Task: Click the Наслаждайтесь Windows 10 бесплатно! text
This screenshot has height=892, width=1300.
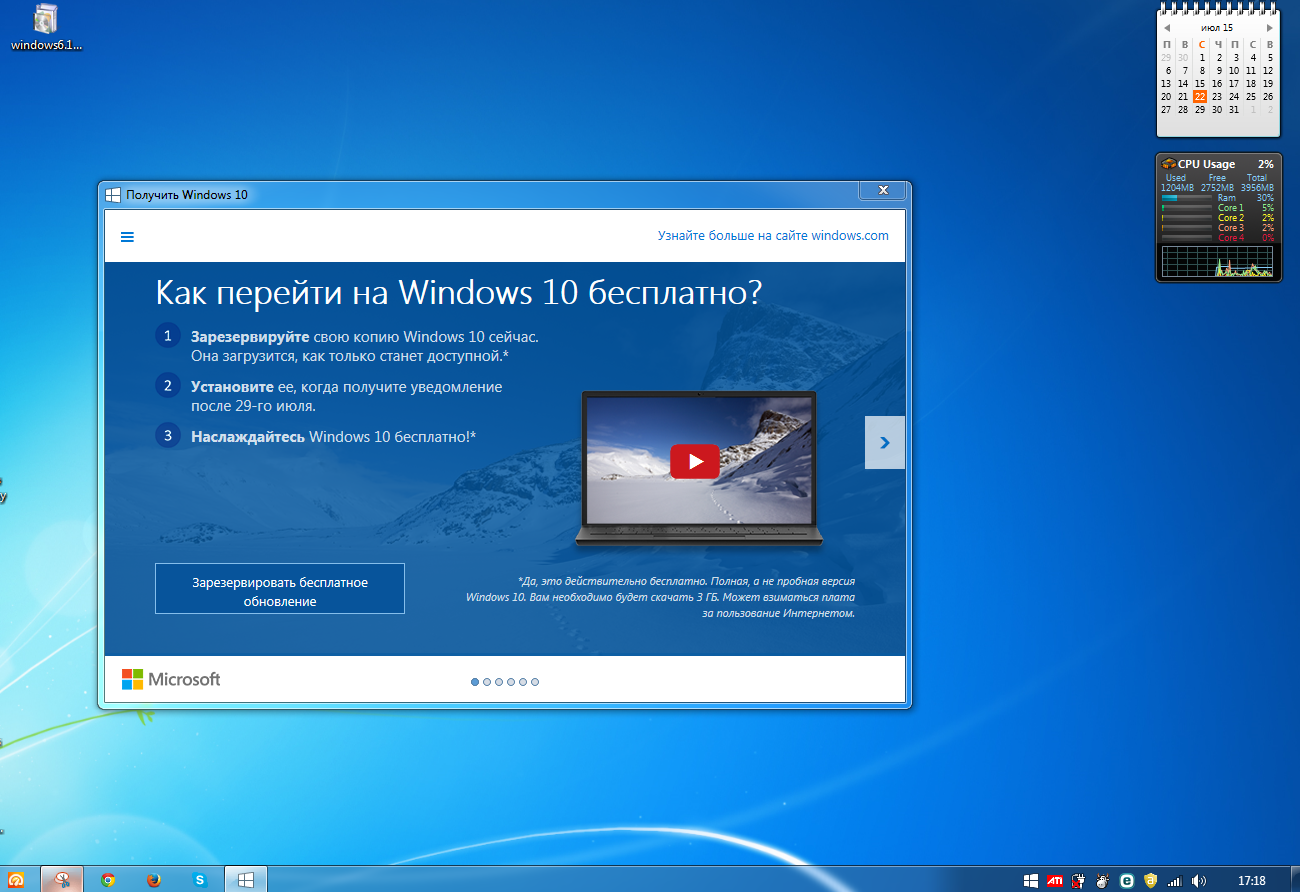Action: tap(333, 436)
